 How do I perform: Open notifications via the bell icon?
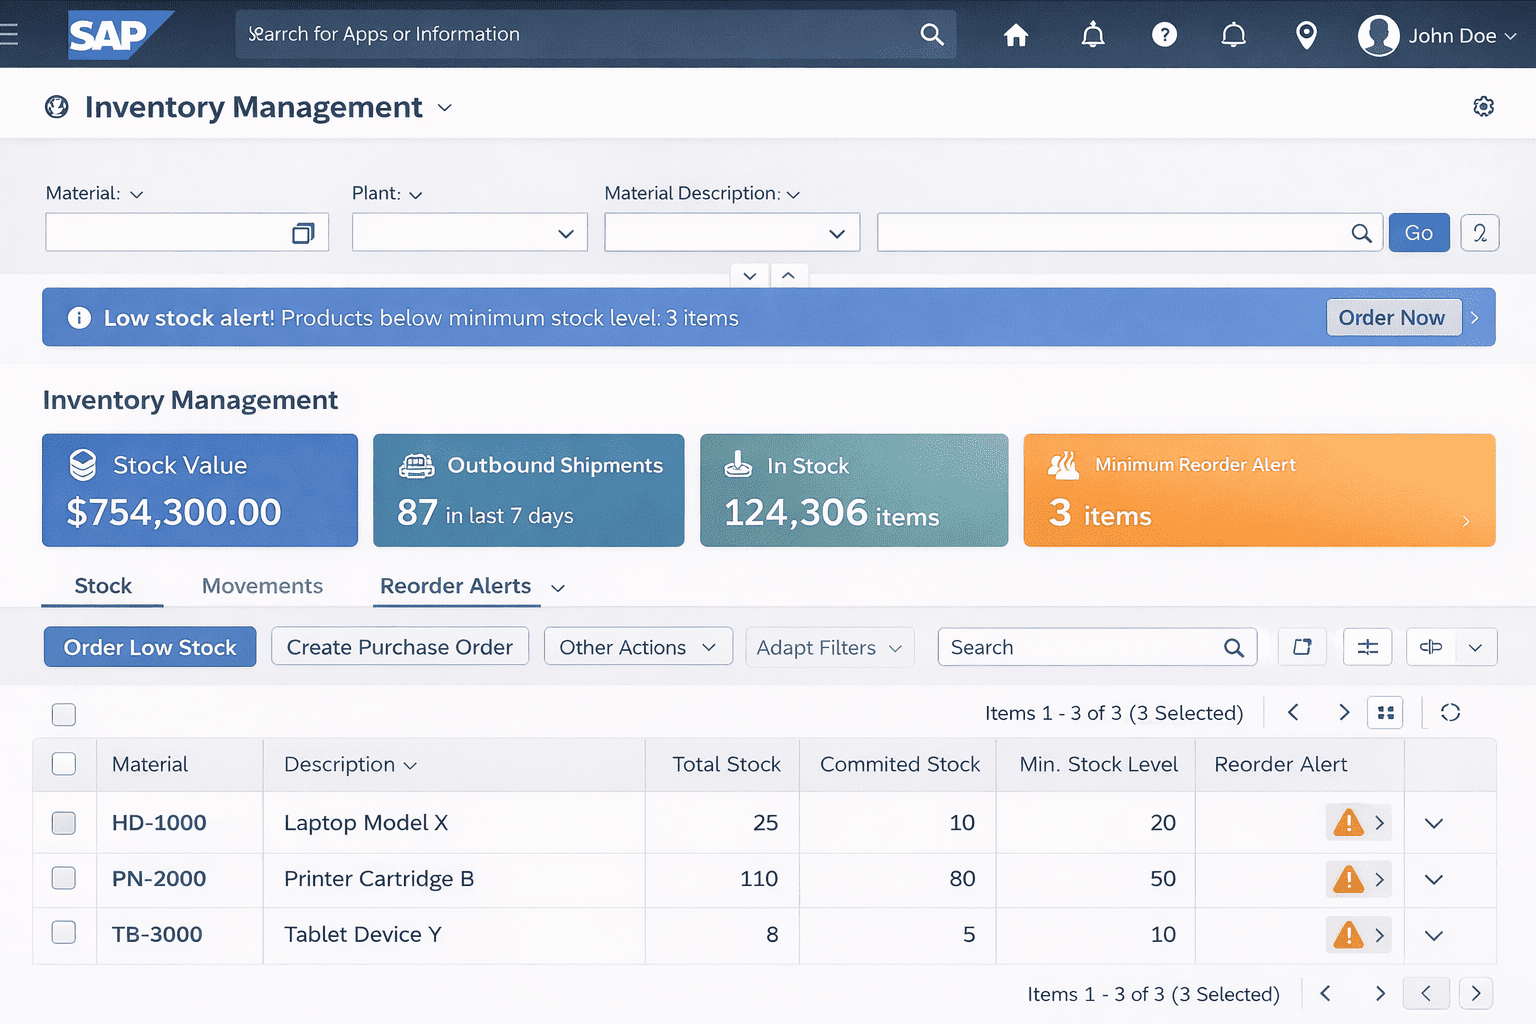click(x=1092, y=34)
